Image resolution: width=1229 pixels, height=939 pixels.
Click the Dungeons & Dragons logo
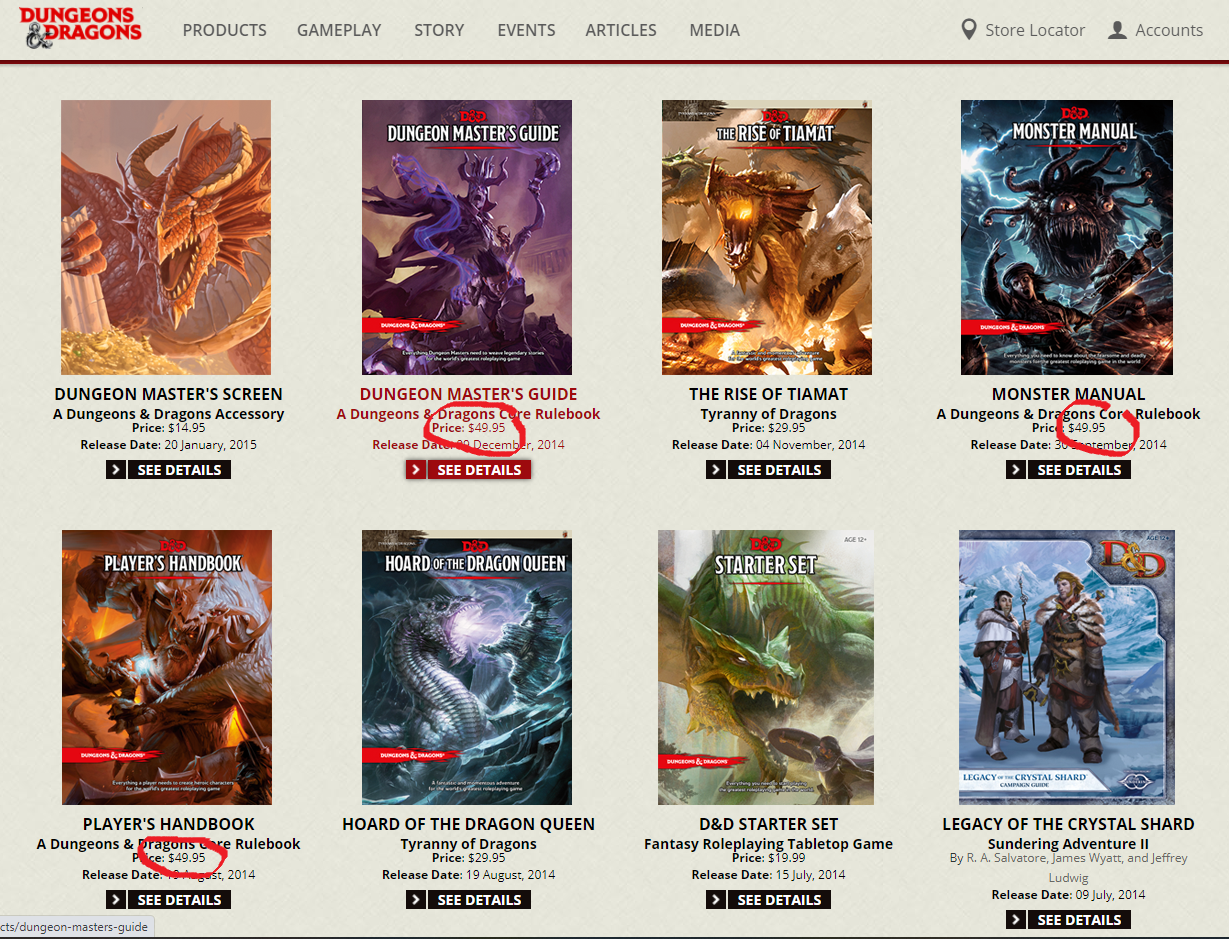tap(80, 29)
